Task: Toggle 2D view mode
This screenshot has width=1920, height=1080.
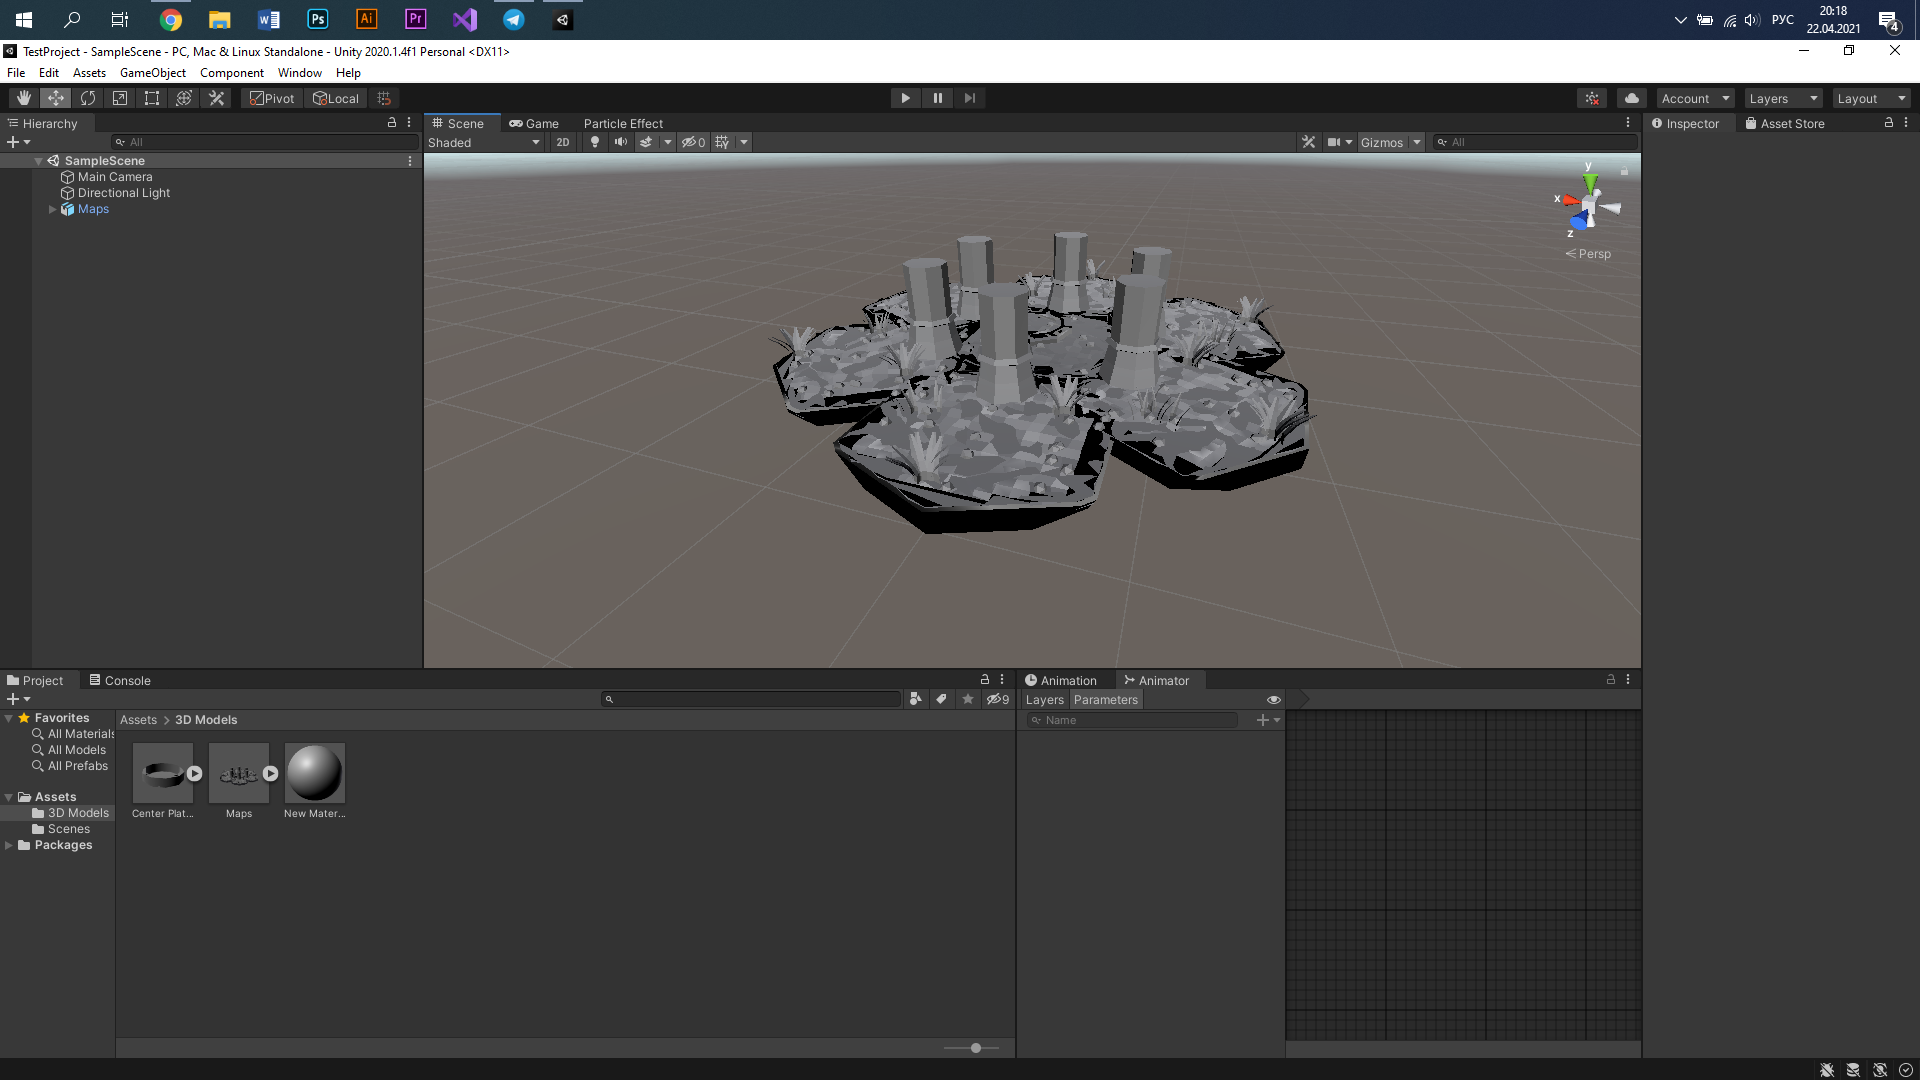Action: coord(563,142)
